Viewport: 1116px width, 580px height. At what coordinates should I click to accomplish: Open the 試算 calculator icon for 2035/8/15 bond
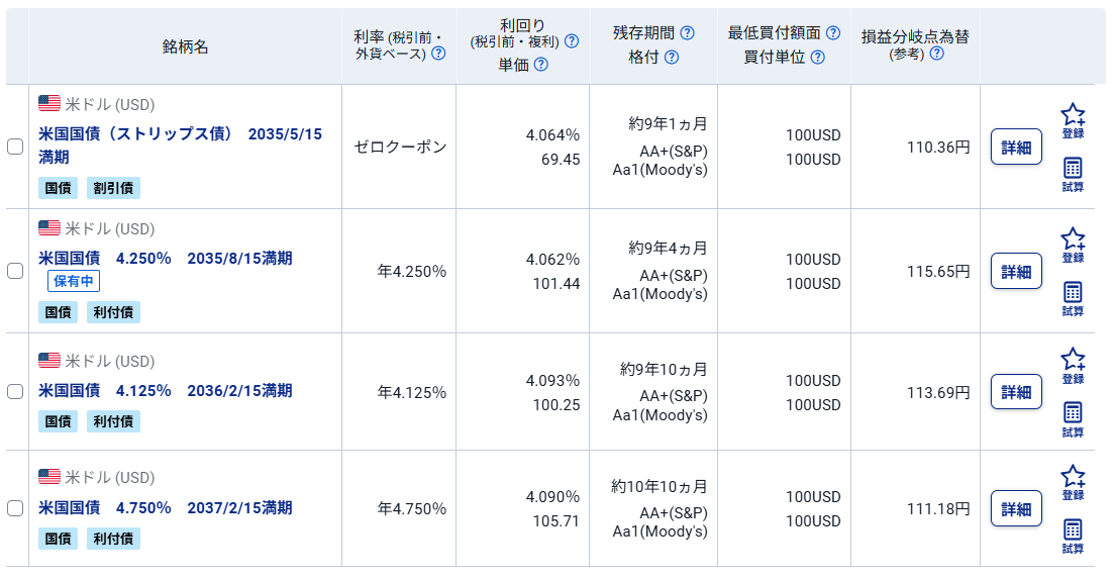1074,291
